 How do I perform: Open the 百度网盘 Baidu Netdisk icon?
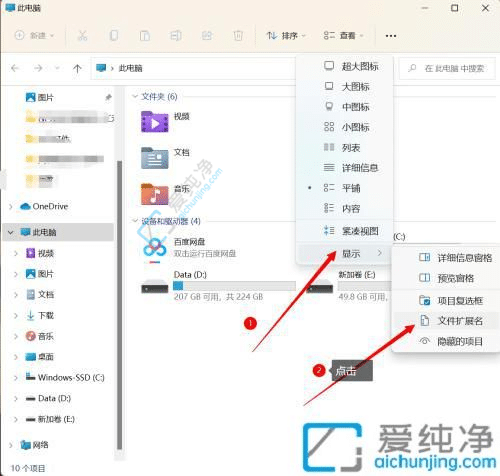click(155, 249)
